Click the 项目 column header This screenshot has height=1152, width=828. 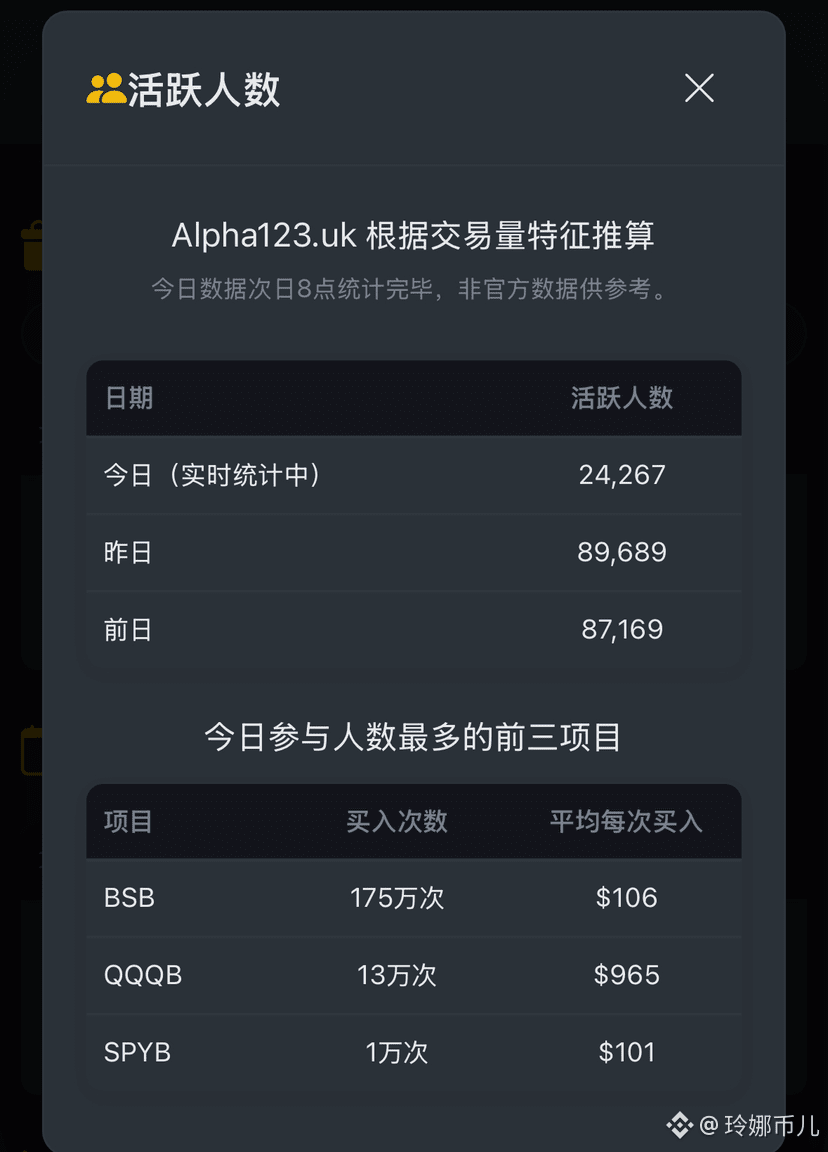click(x=129, y=821)
